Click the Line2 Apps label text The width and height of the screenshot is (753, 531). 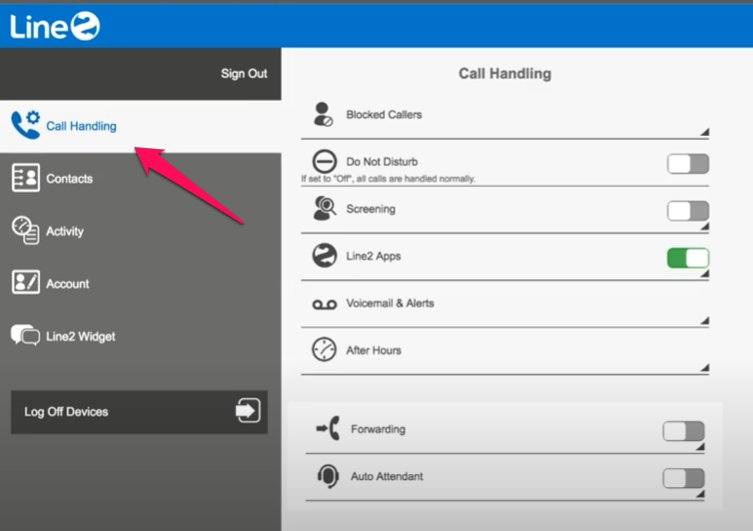(373, 256)
